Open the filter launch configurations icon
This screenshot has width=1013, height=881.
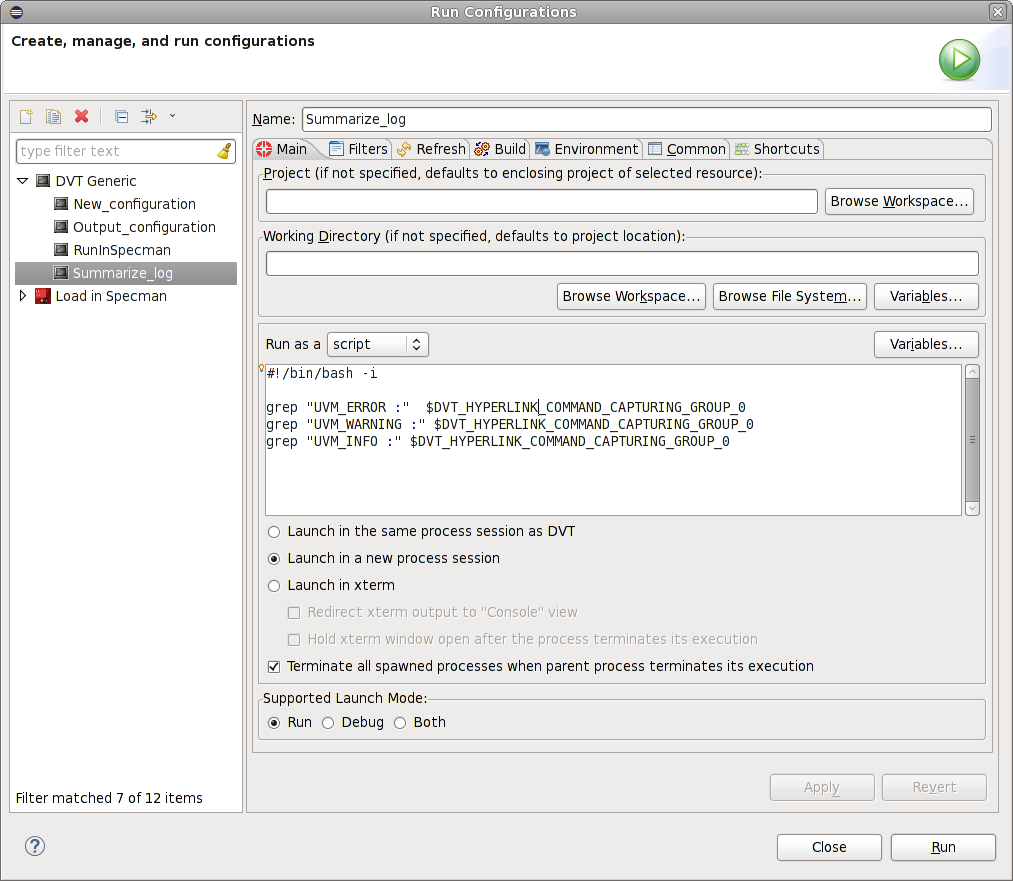tap(146, 116)
